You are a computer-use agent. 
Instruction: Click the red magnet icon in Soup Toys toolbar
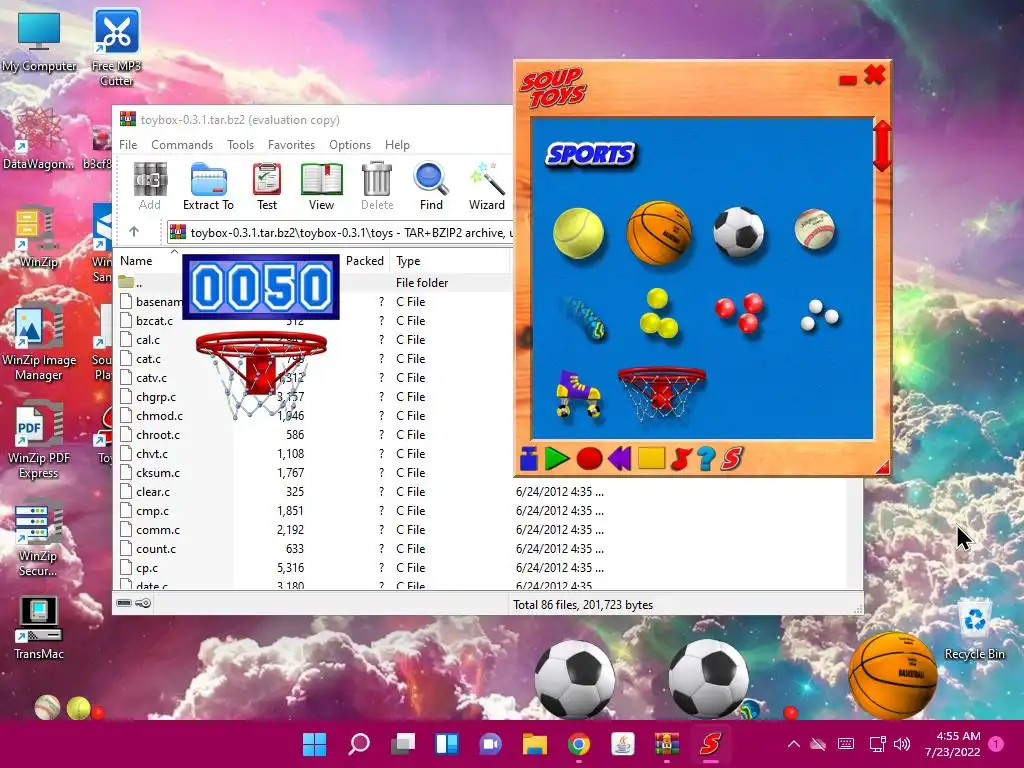[680, 458]
